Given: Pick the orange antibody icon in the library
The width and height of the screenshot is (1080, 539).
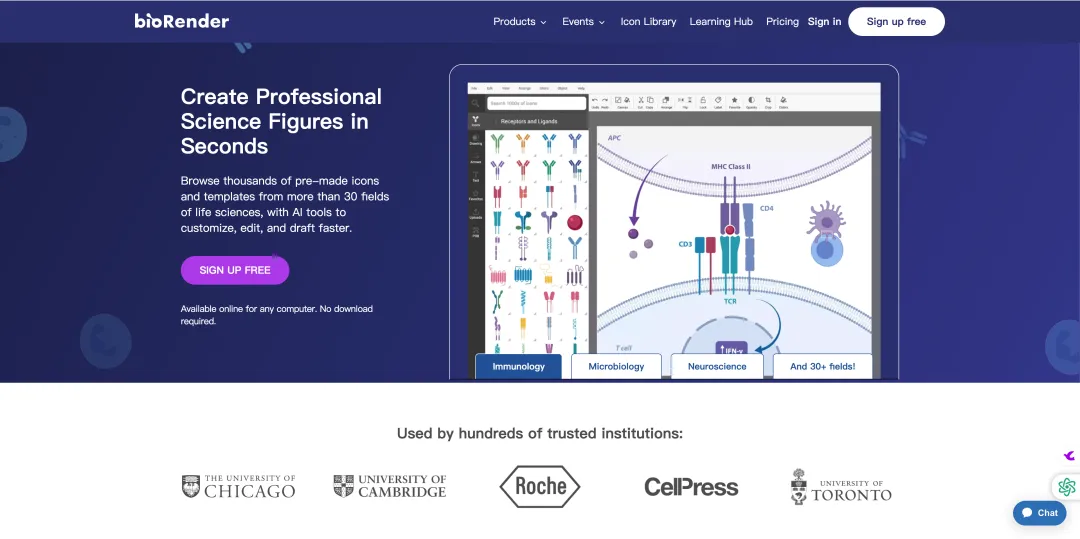Looking at the screenshot, I should pyautogui.click(x=523, y=143).
